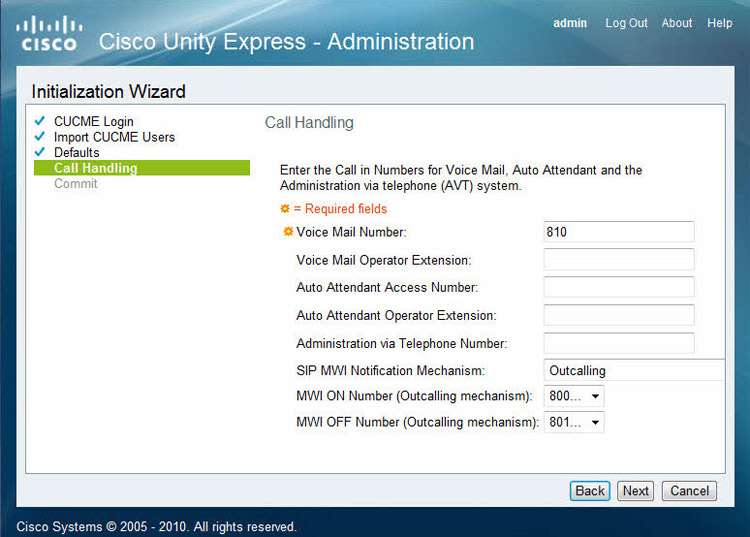Click the 'MWI OFF Number (Outcalling mechanism):' label
Screen dimensions: 750x537
click(x=418, y=422)
